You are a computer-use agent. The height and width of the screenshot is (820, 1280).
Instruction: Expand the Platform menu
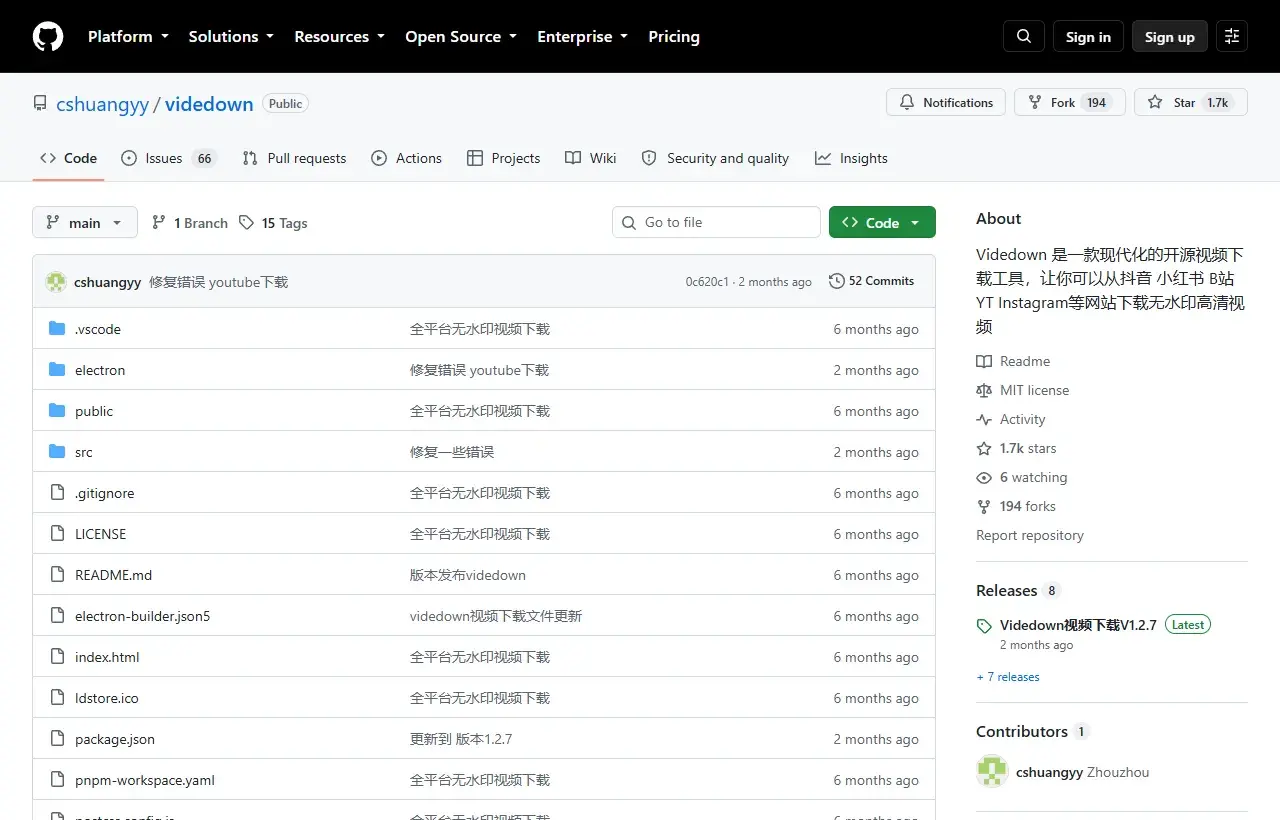tap(128, 36)
